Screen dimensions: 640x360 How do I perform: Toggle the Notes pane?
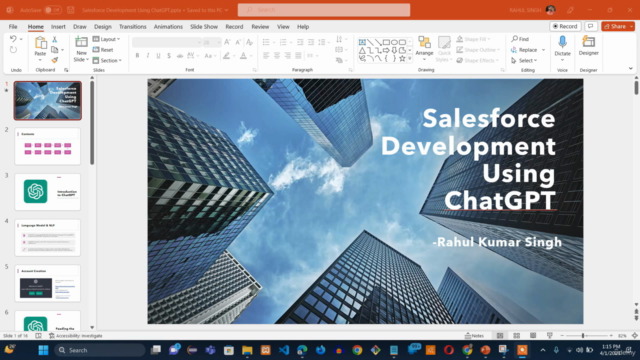tap(474, 336)
